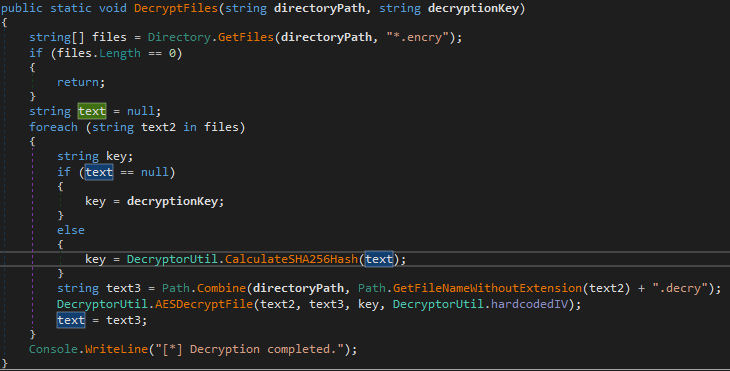Click DecryptorUtil before CalculateSHA256Hash
The height and width of the screenshot is (371, 730).
click(x=172, y=259)
